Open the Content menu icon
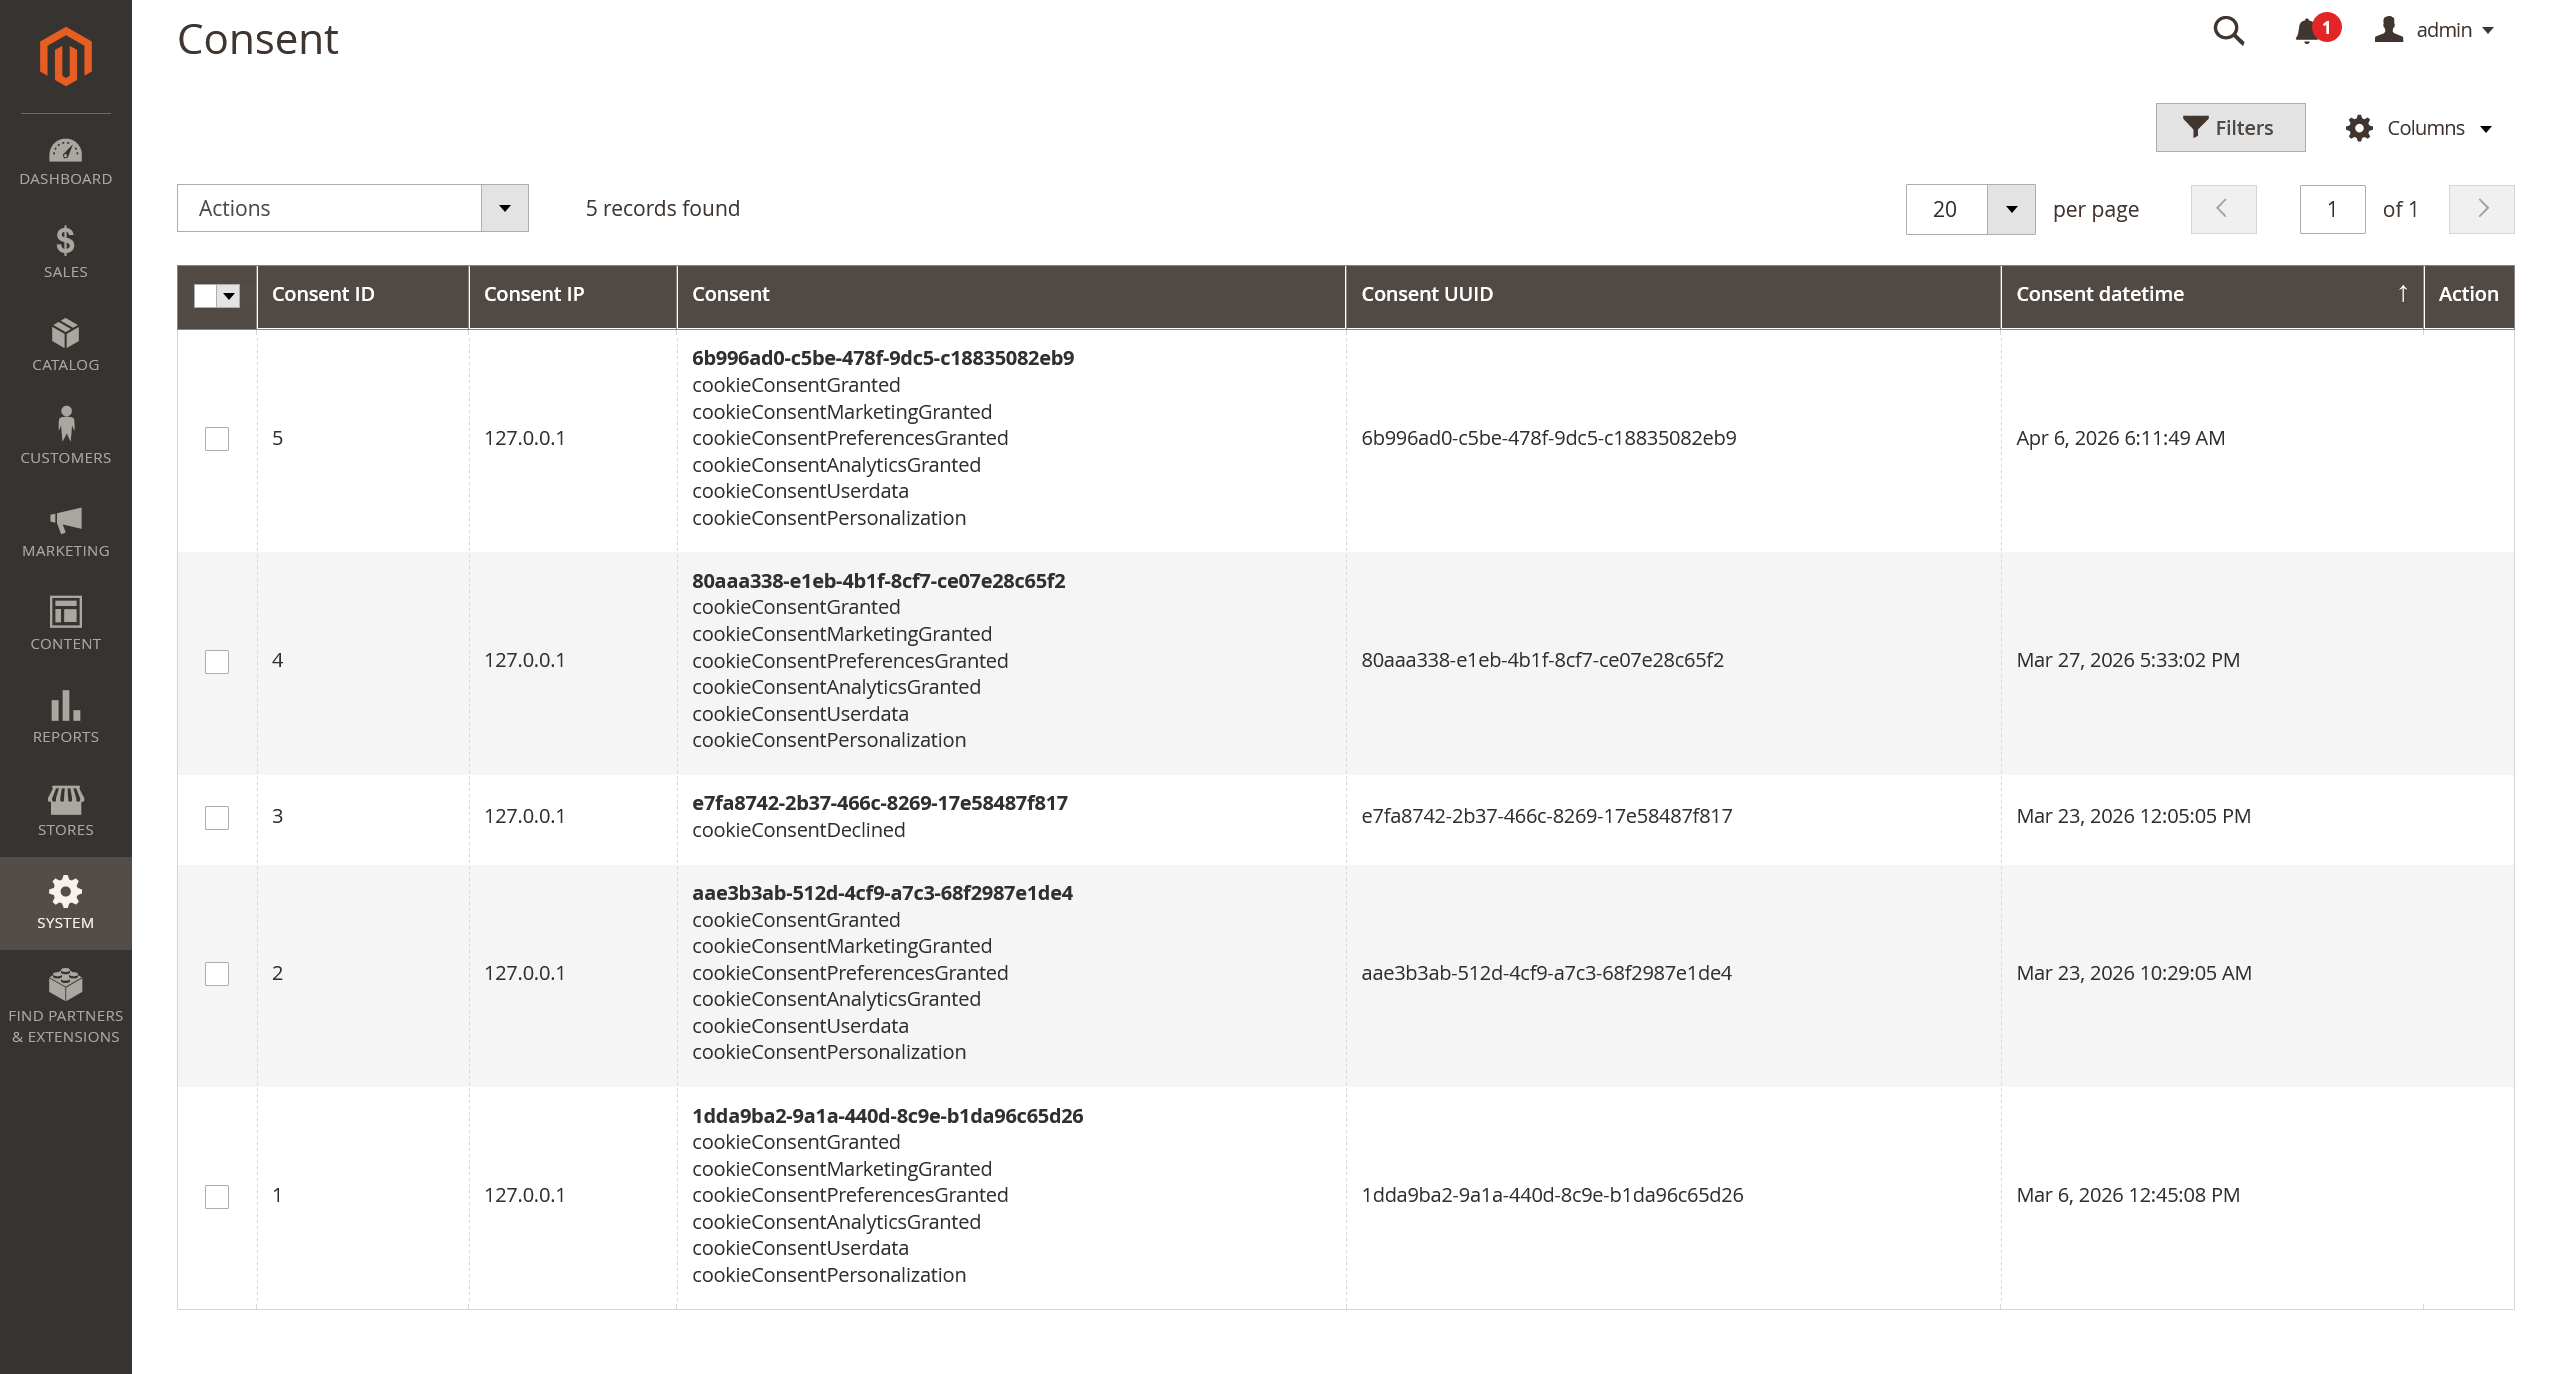Viewport: 2560px width, 1374px height. click(66, 612)
